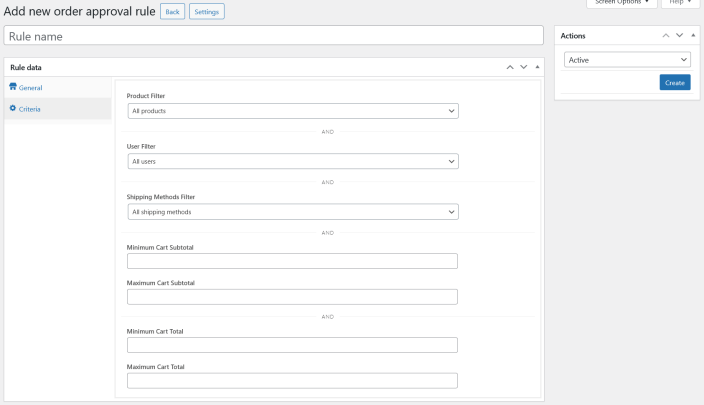Open the Shipping Methods Filter dropdown
The height and width of the screenshot is (405, 704).
(x=292, y=212)
